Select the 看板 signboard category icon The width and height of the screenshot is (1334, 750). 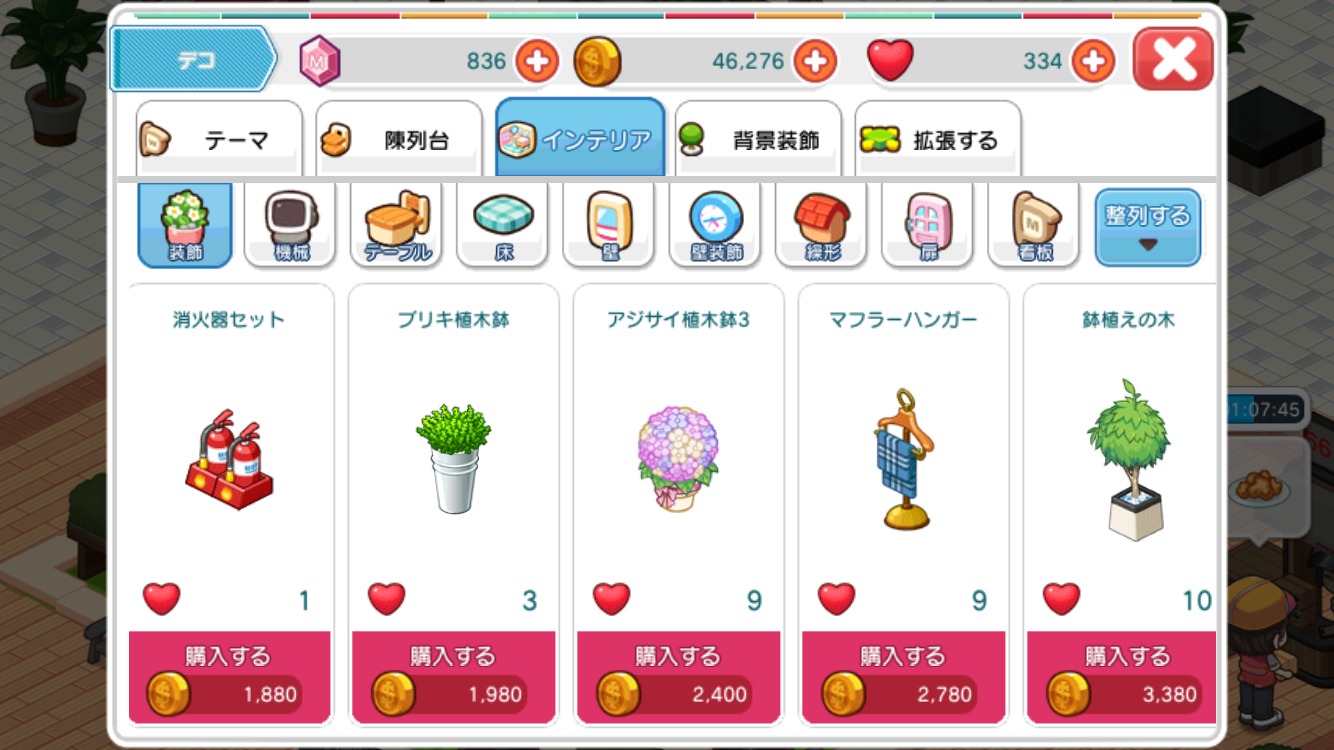click(1034, 225)
